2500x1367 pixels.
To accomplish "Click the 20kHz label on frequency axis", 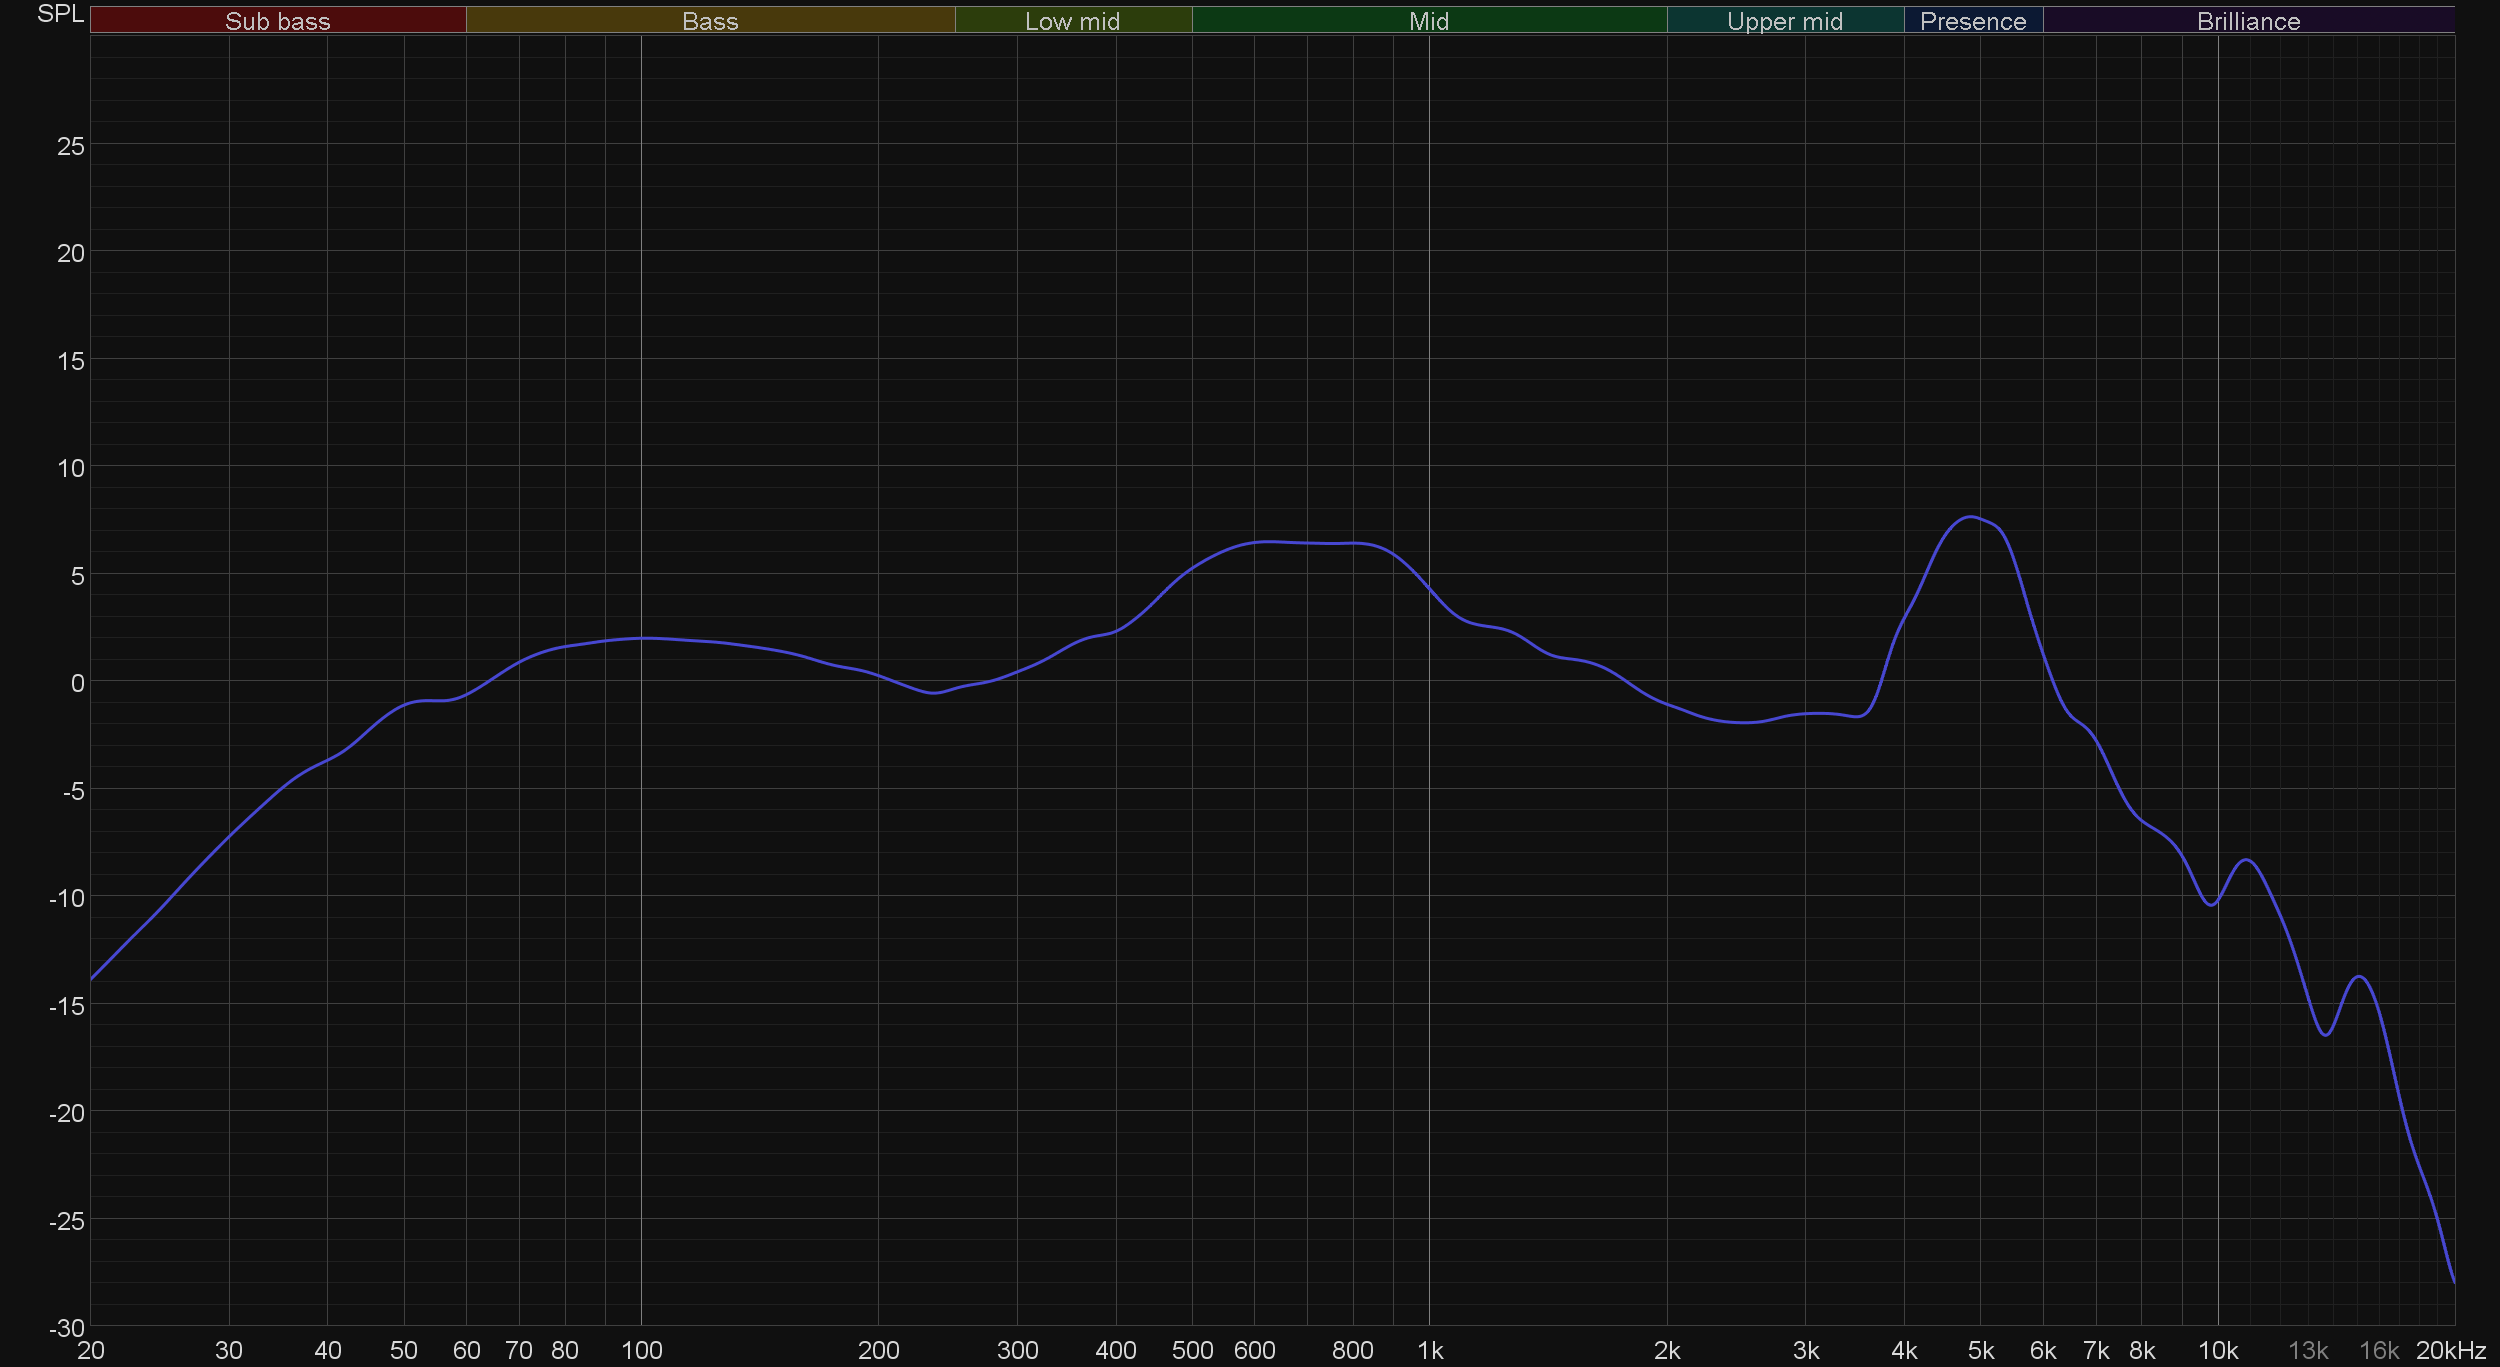I will [2450, 1351].
